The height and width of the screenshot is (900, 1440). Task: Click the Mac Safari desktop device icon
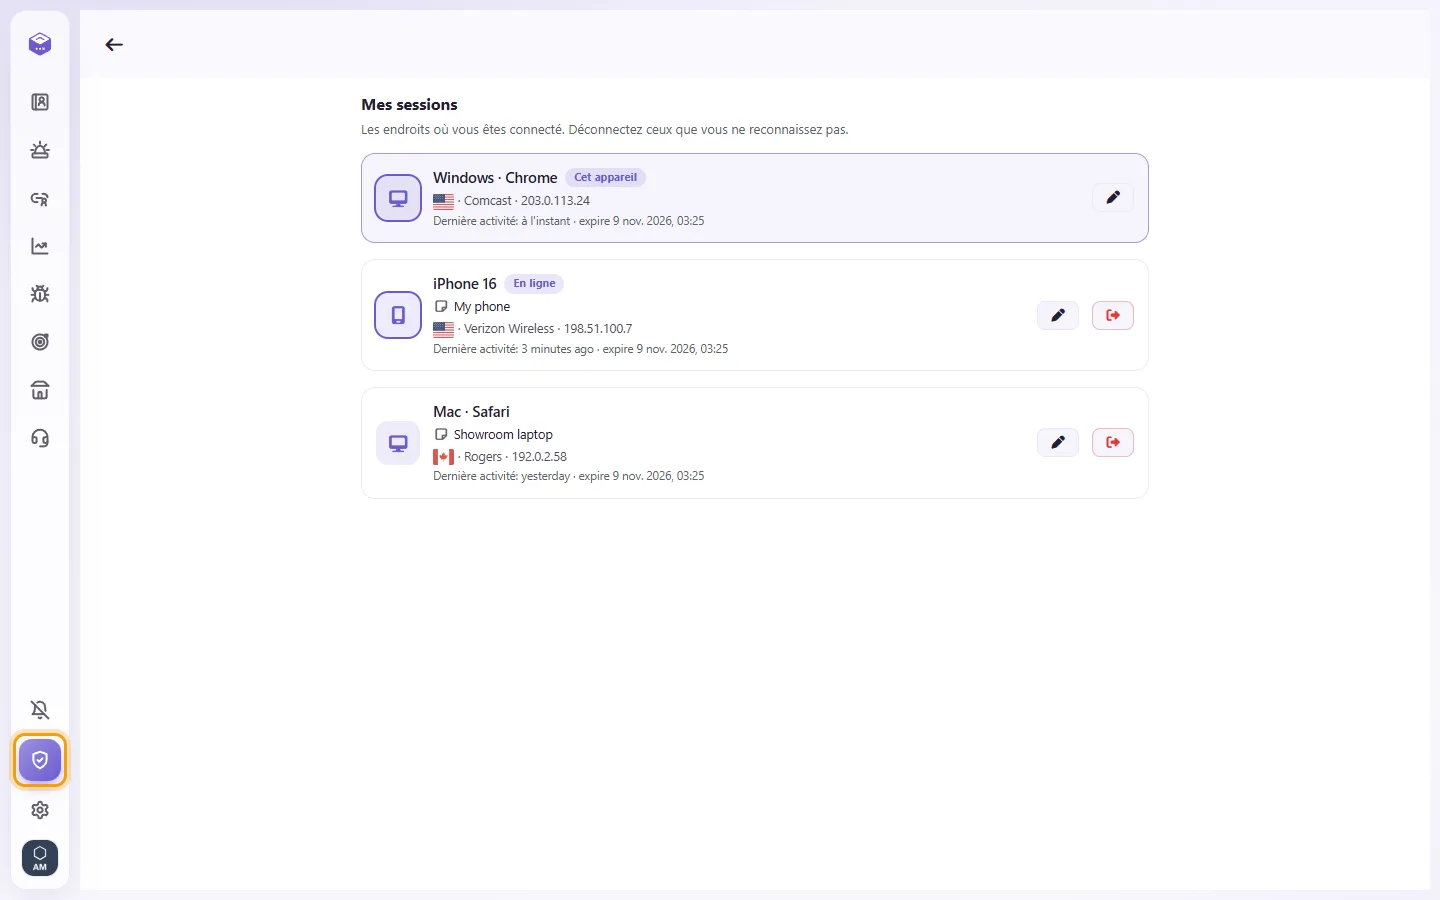(398, 443)
